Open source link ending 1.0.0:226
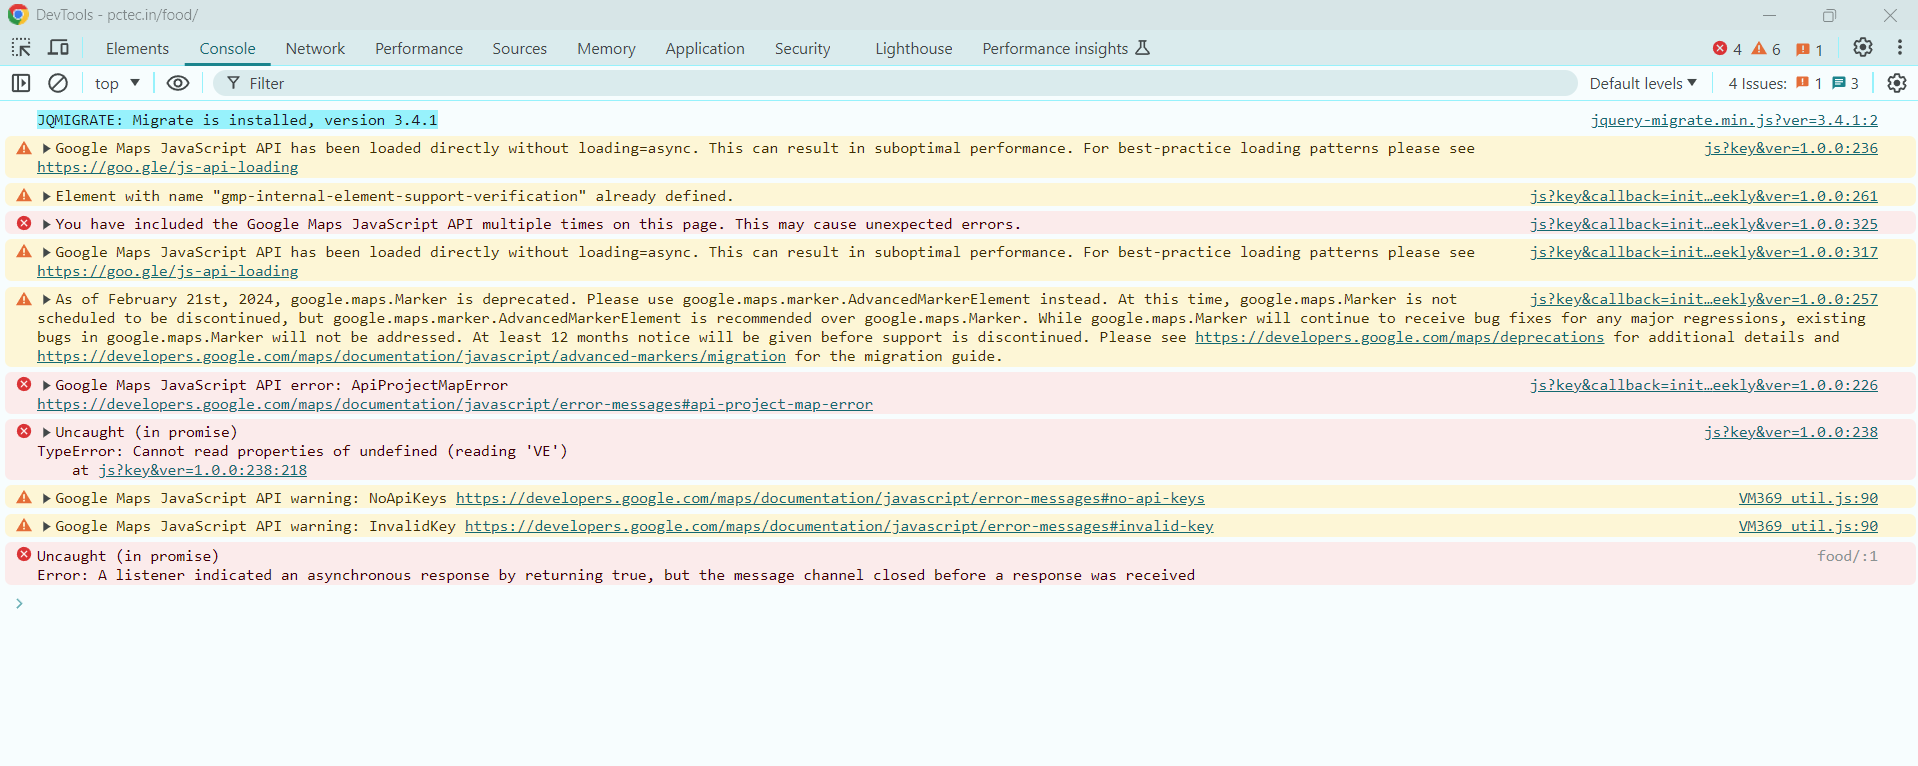This screenshot has width=1918, height=766. tap(1704, 385)
